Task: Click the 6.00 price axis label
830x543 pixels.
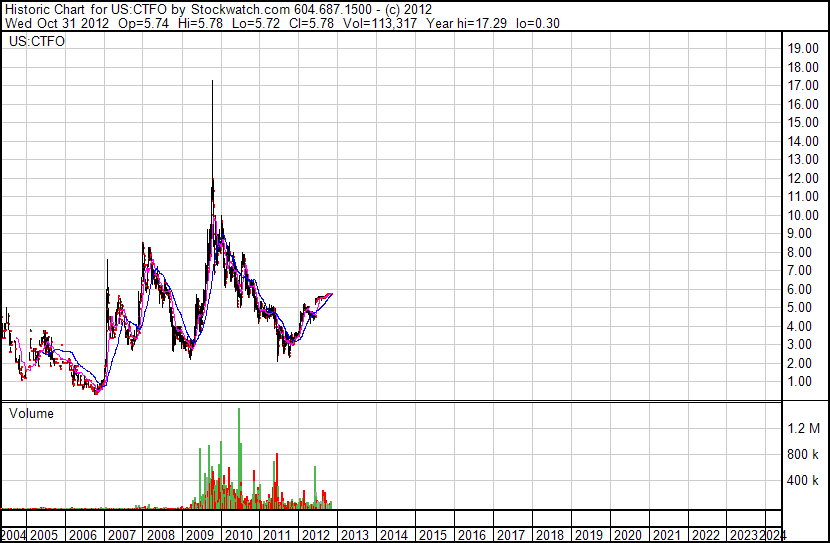Action: coord(800,289)
